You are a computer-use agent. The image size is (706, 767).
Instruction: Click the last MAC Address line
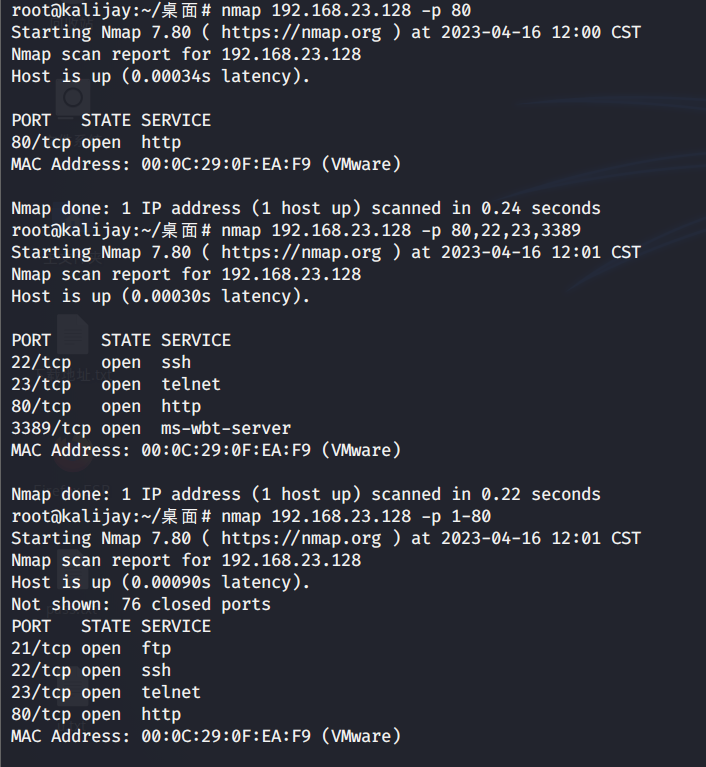coord(206,736)
